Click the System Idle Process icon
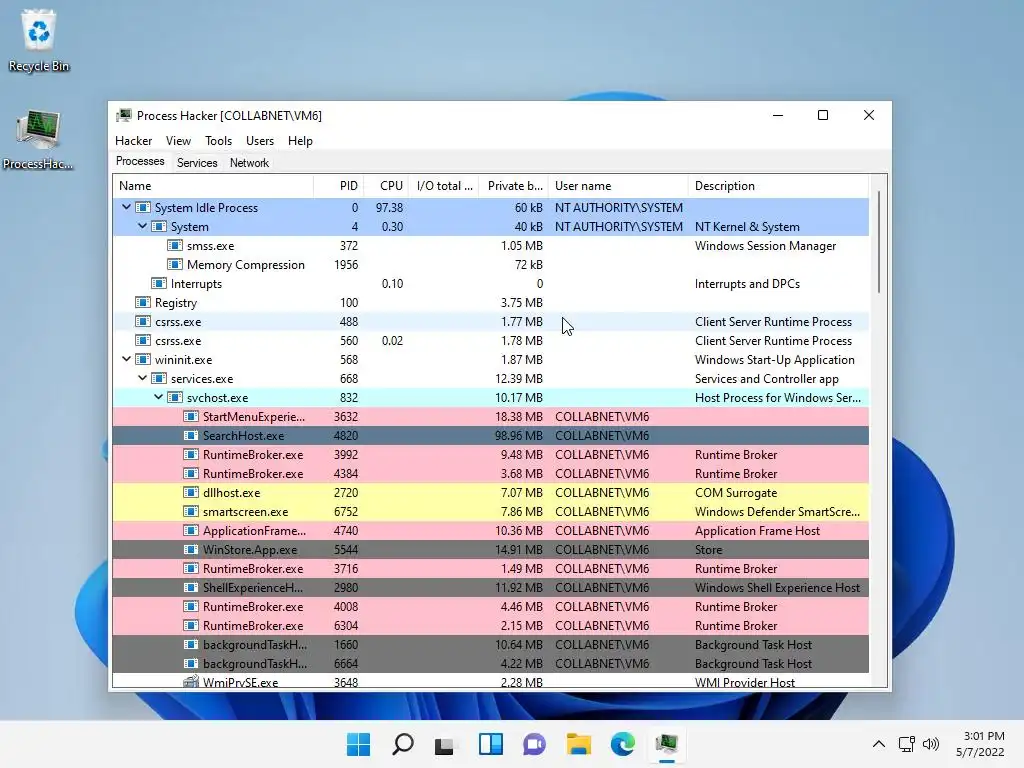Image resolution: width=1024 pixels, height=768 pixels. coord(142,208)
